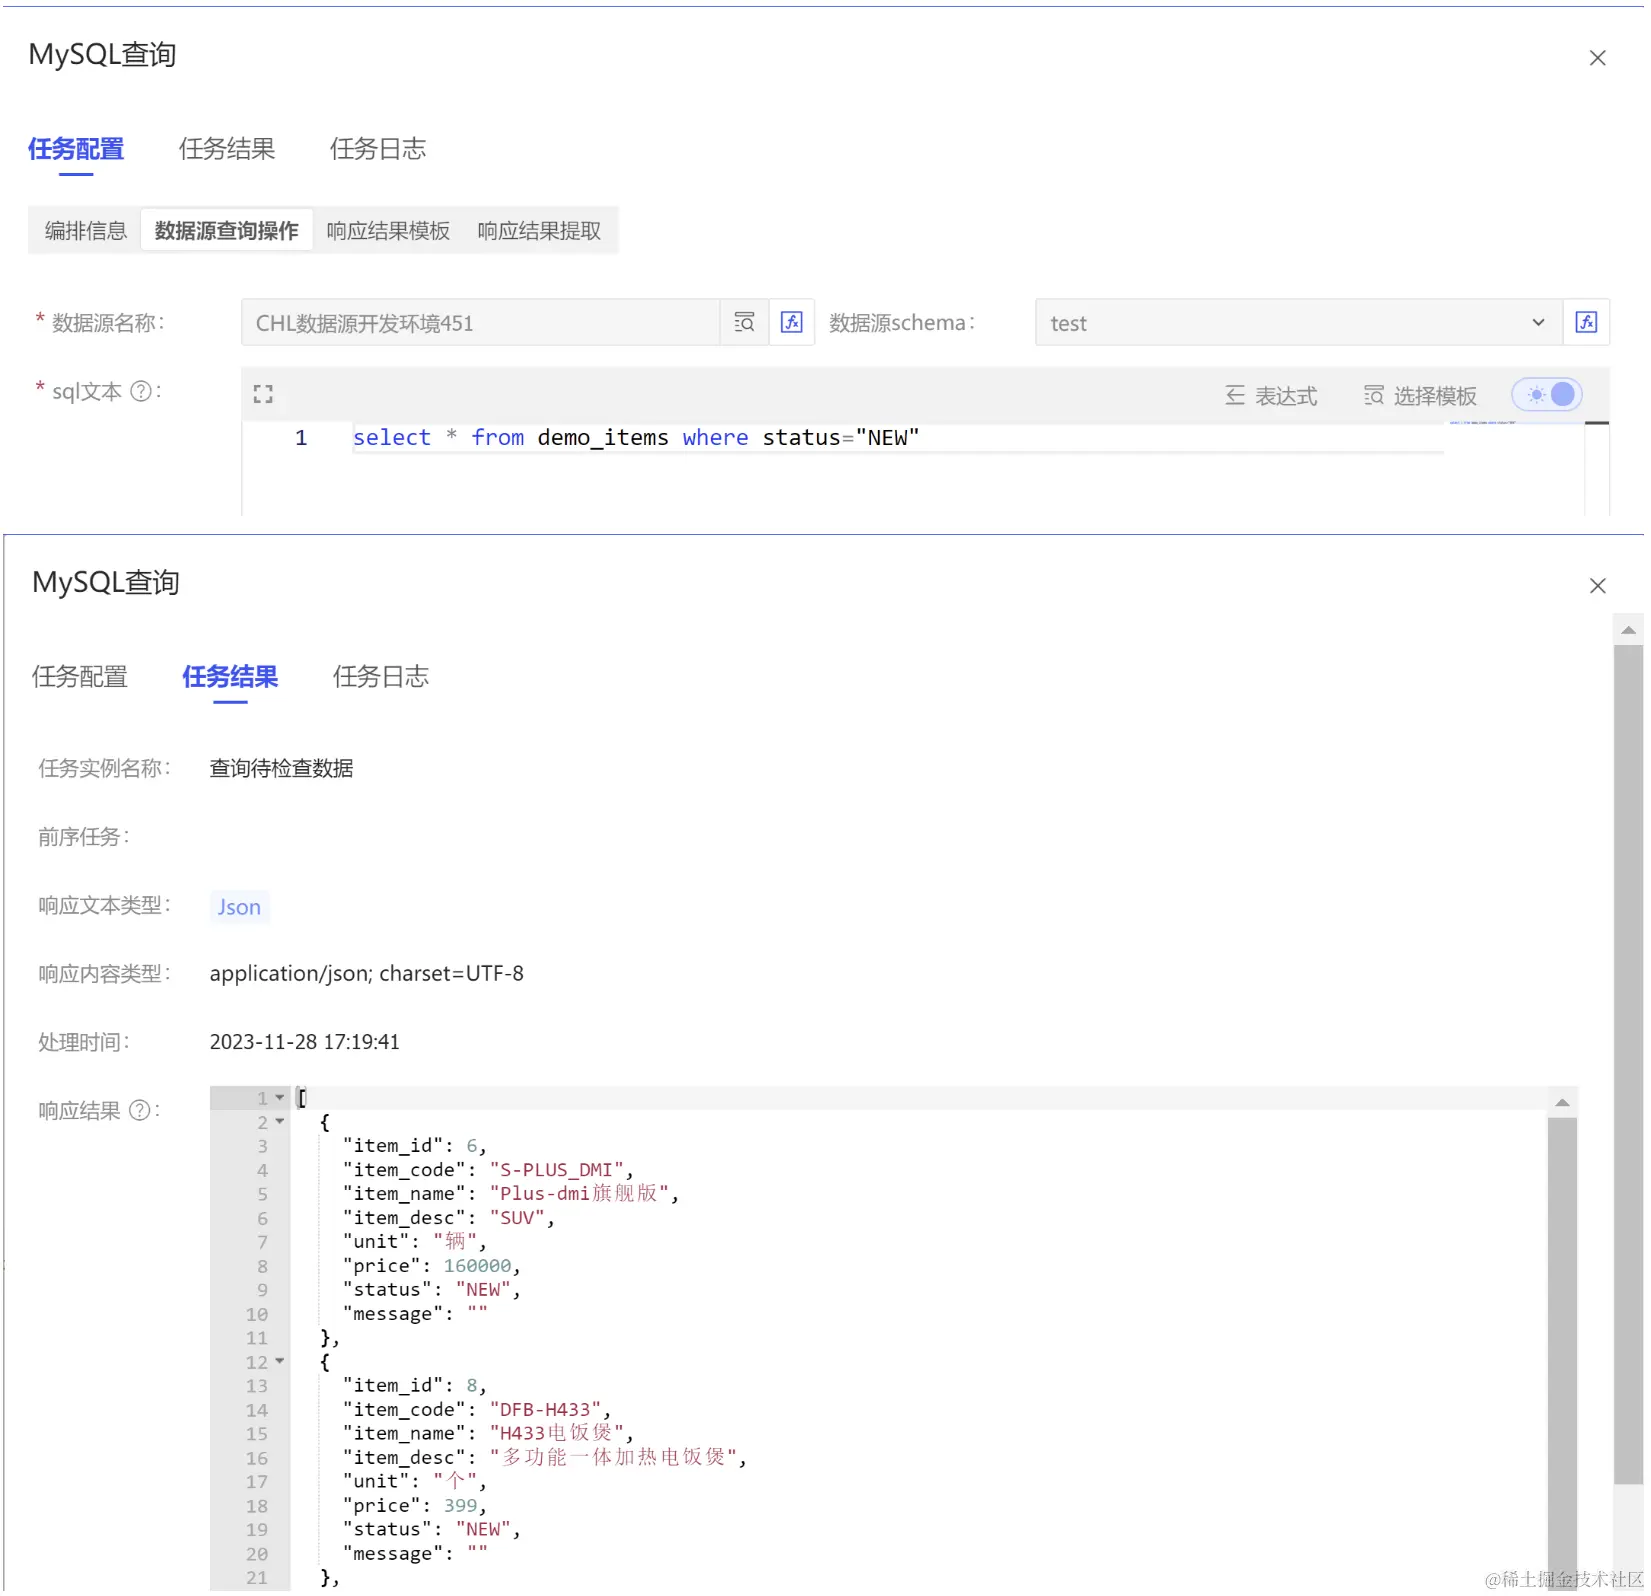Click the 查询待检查数据 task instance name
The height and width of the screenshot is (1596, 1651).
[x=281, y=769]
